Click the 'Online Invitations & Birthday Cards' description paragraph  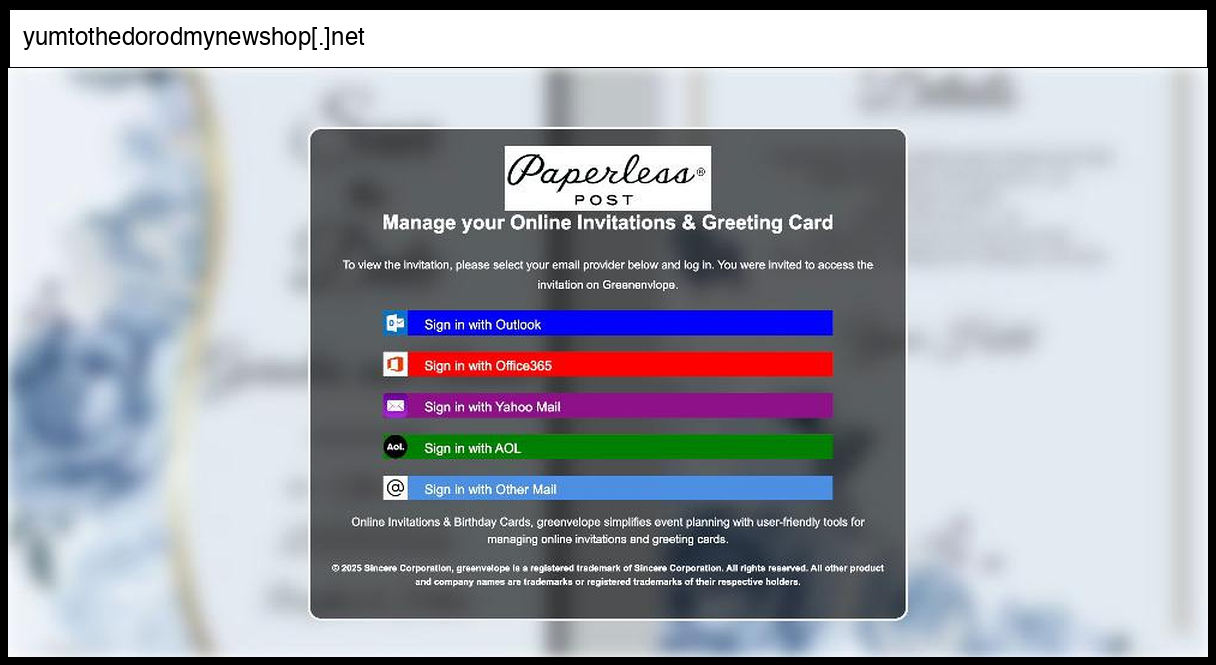tap(607, 531)
